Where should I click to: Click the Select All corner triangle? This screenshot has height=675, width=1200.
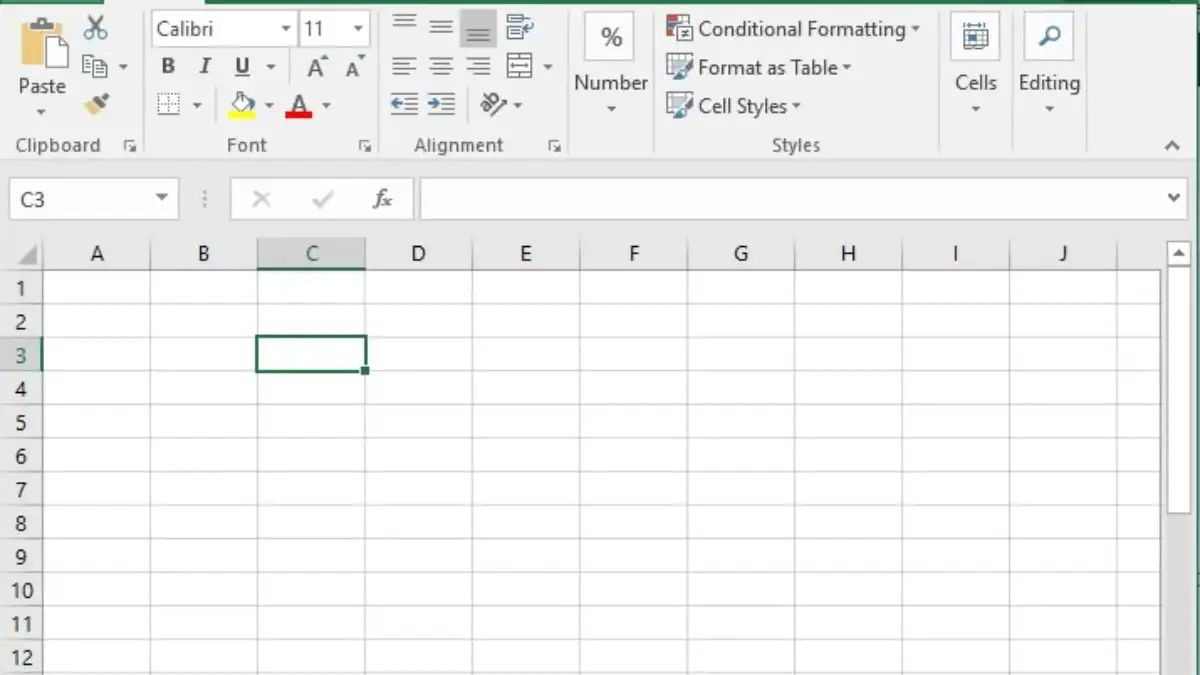pyautogui.click(x=27, y=254)
